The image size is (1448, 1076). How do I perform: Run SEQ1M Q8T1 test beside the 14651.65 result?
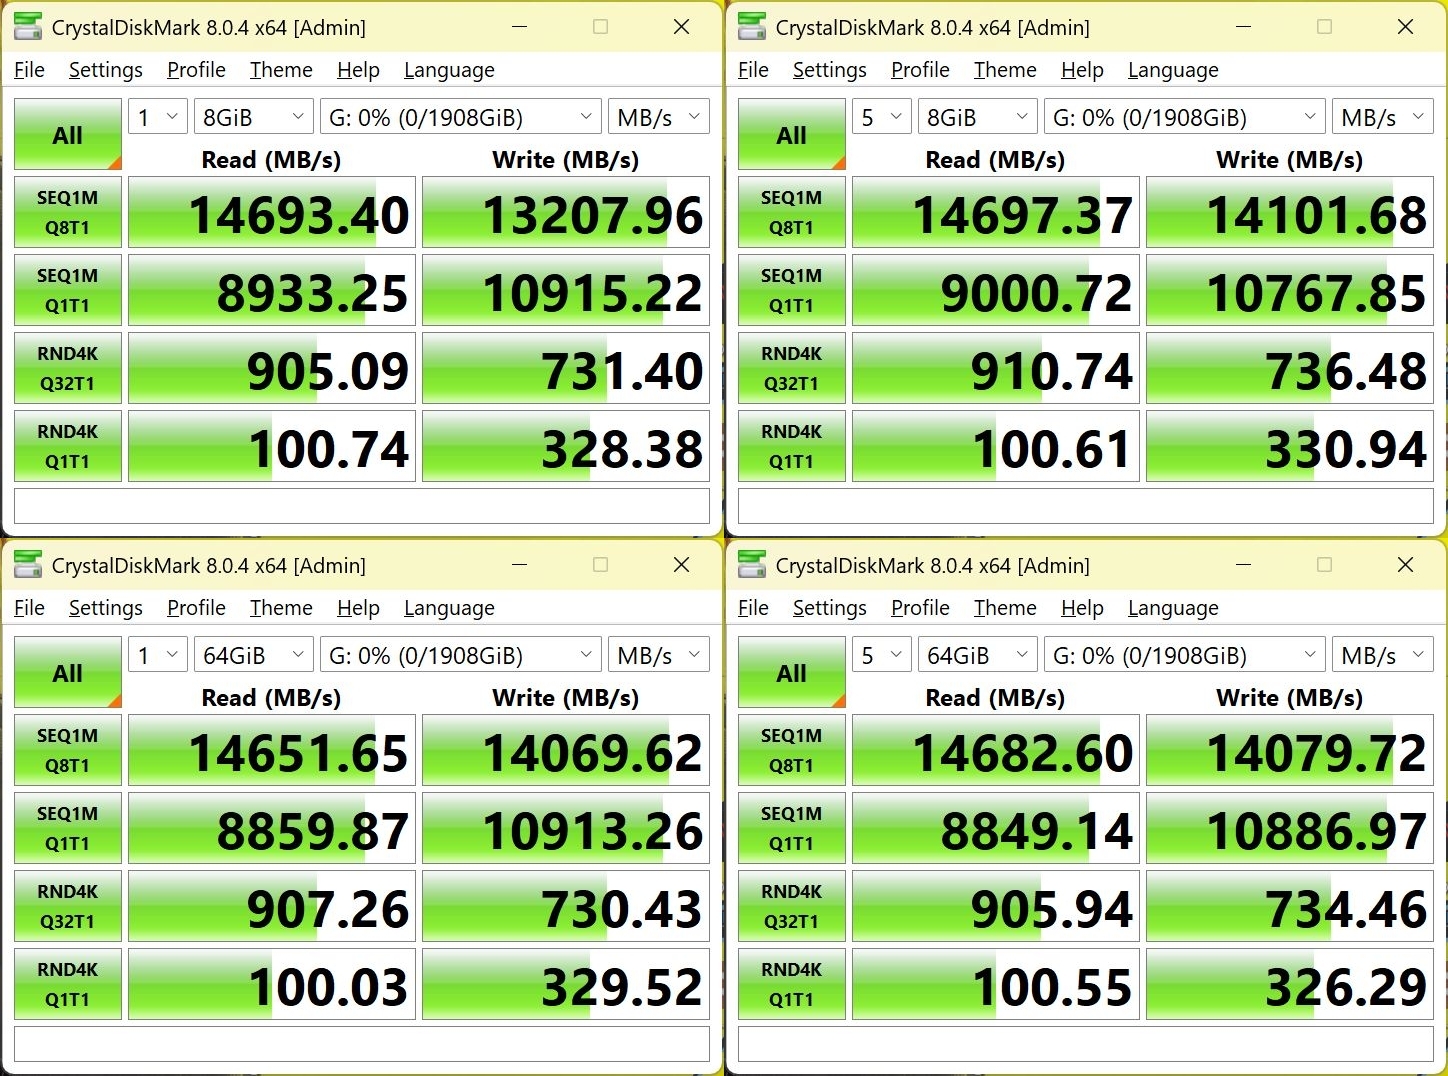(68, 750)
